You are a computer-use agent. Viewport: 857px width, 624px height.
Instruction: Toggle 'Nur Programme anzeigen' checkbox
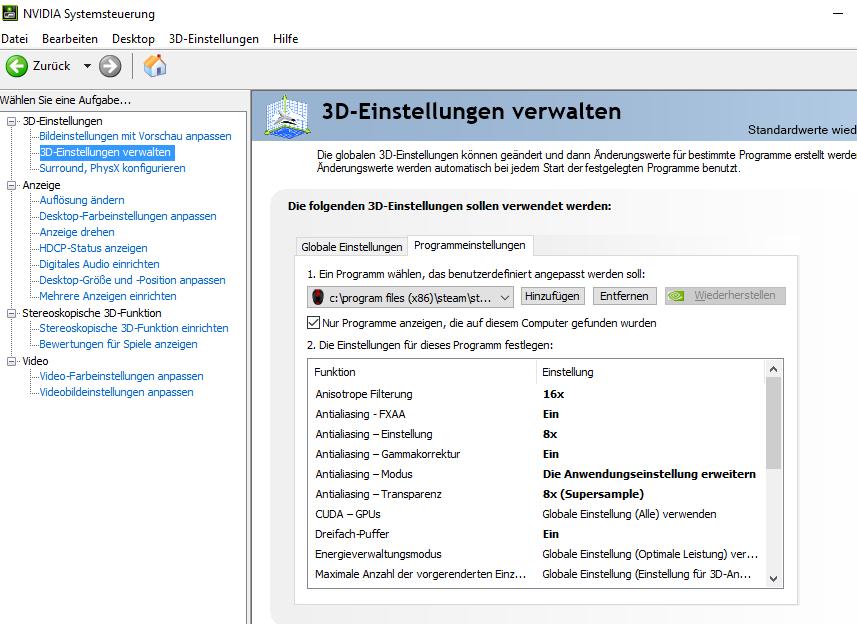pyautogui.click(x=313, y=323)
